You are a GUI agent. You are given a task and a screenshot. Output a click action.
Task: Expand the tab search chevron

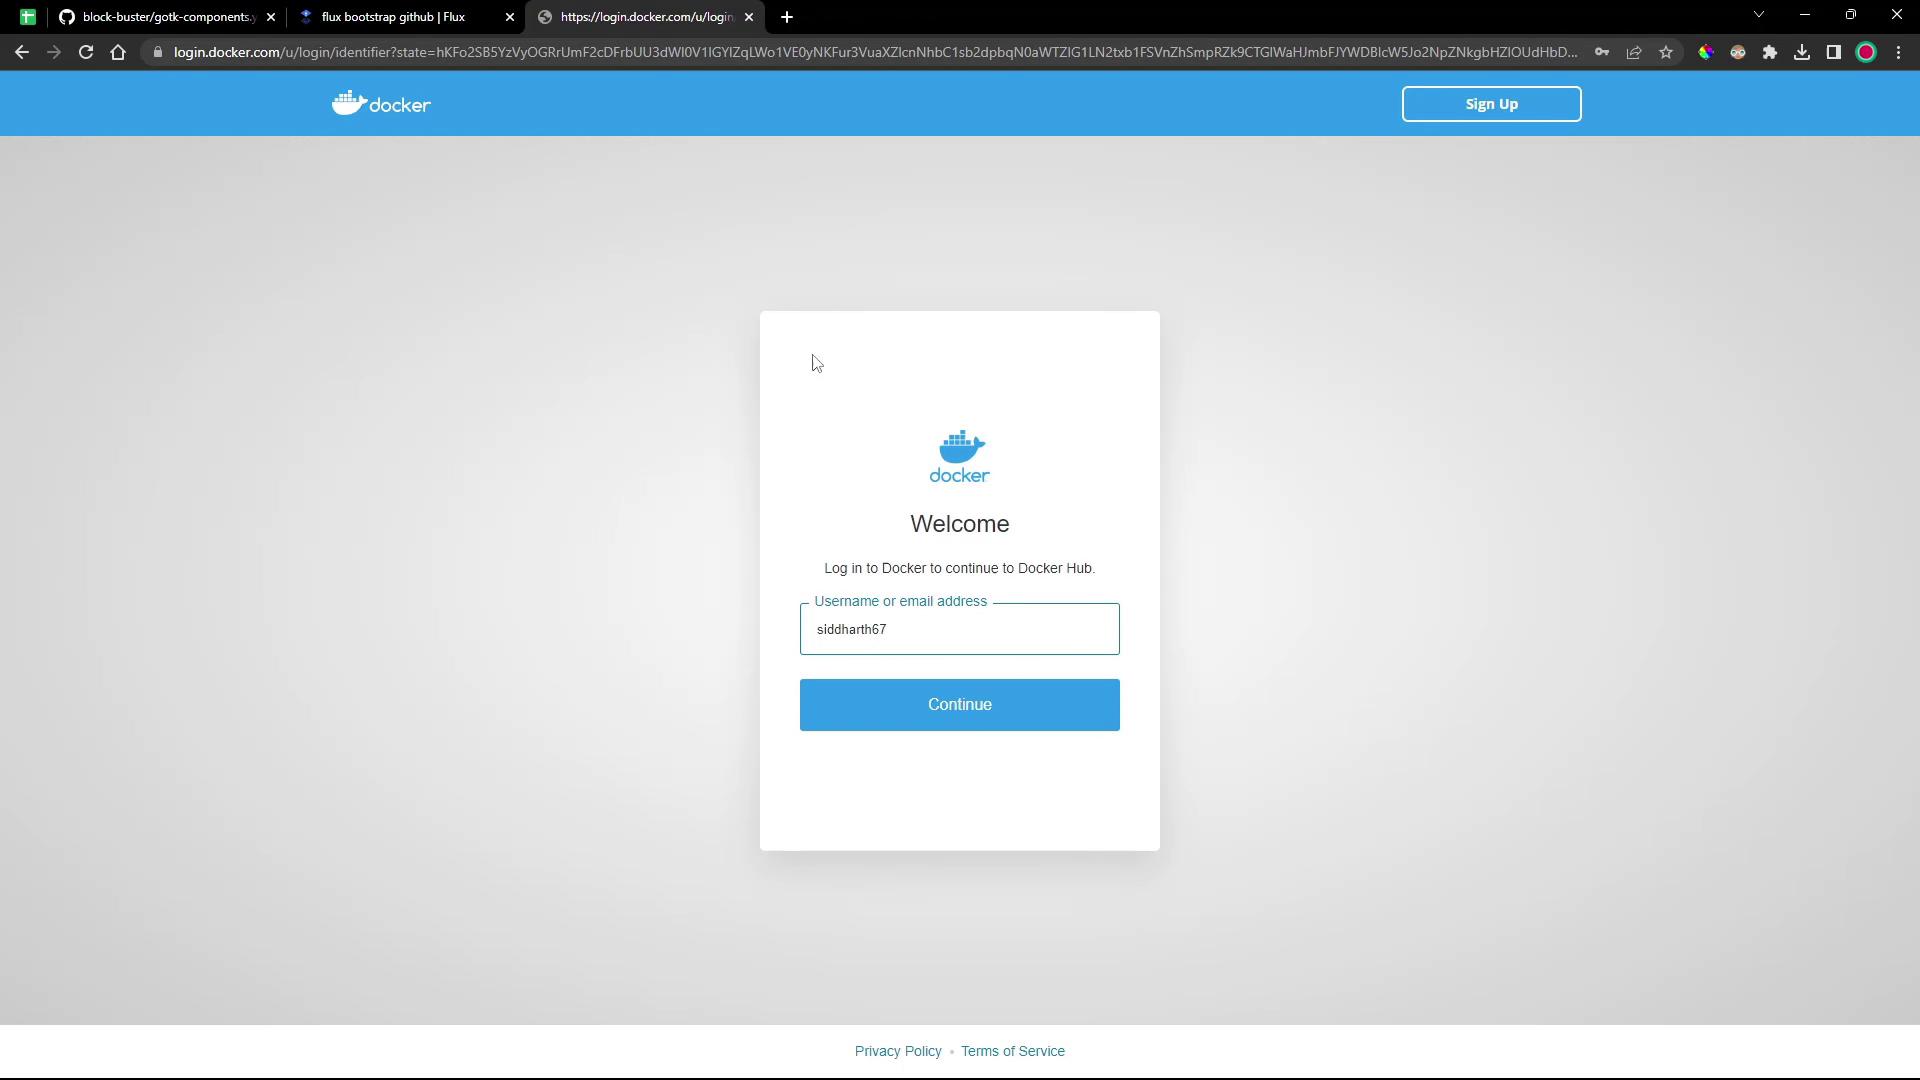click(x=1759, y=15)
